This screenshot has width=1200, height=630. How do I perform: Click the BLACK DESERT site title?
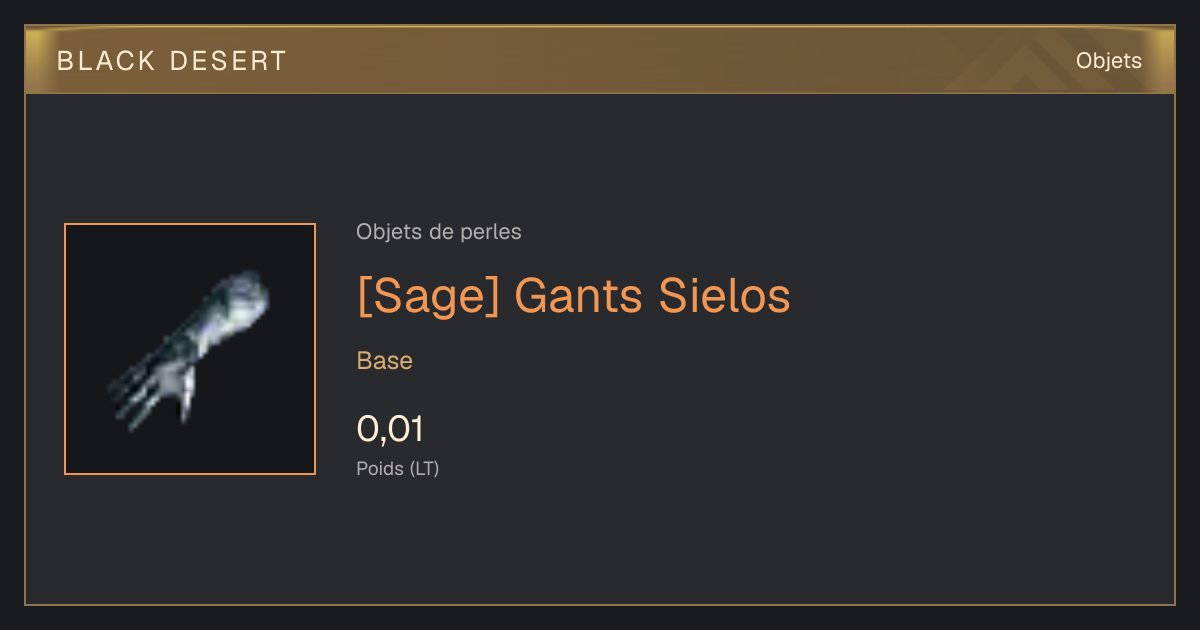[x=172, y=61]
